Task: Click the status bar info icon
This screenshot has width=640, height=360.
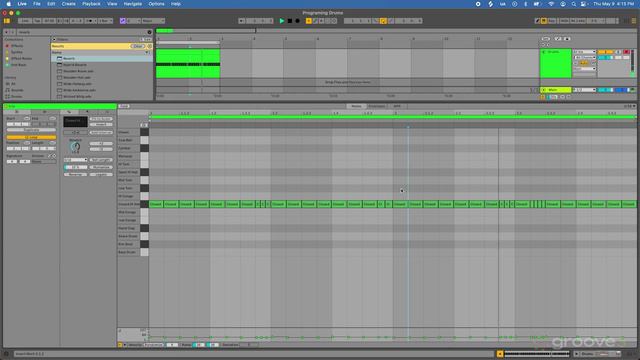Action: pyautogui.click(x=6, y=354)
